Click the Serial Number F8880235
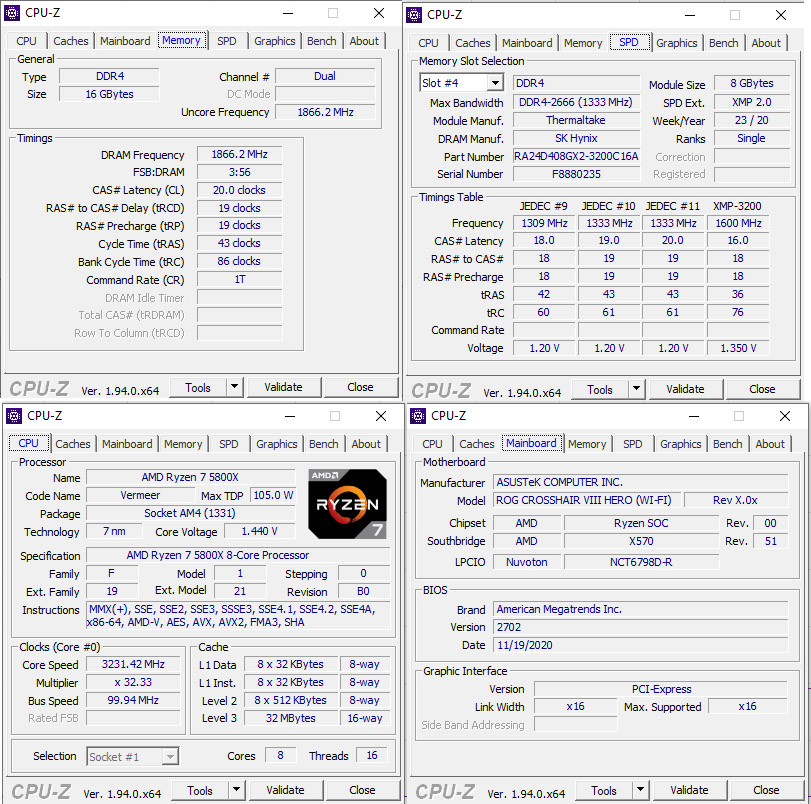 576,174
